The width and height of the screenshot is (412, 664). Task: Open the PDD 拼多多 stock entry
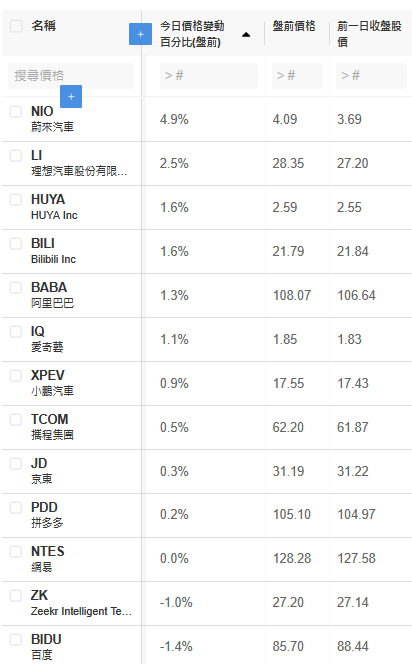pyautogui.click(x=47, y=515)
